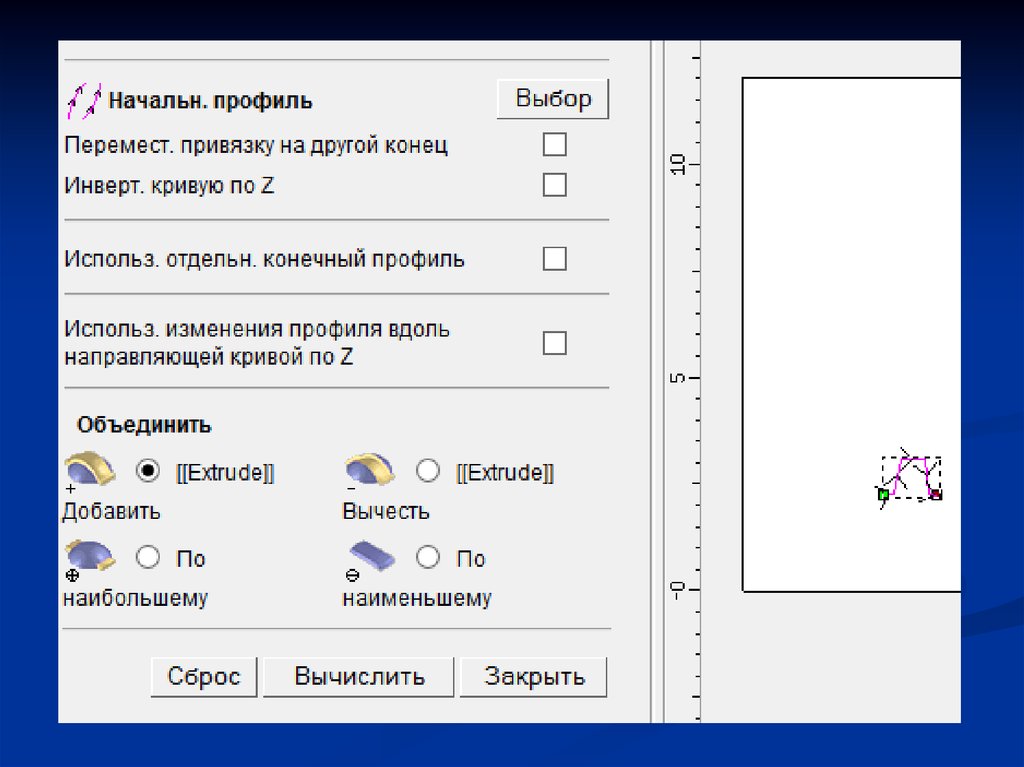Click the 'Начальн. профиль' heading text
Image resolution: width=1024 pixels, height=767 pixels.
[x=210, y=101]
